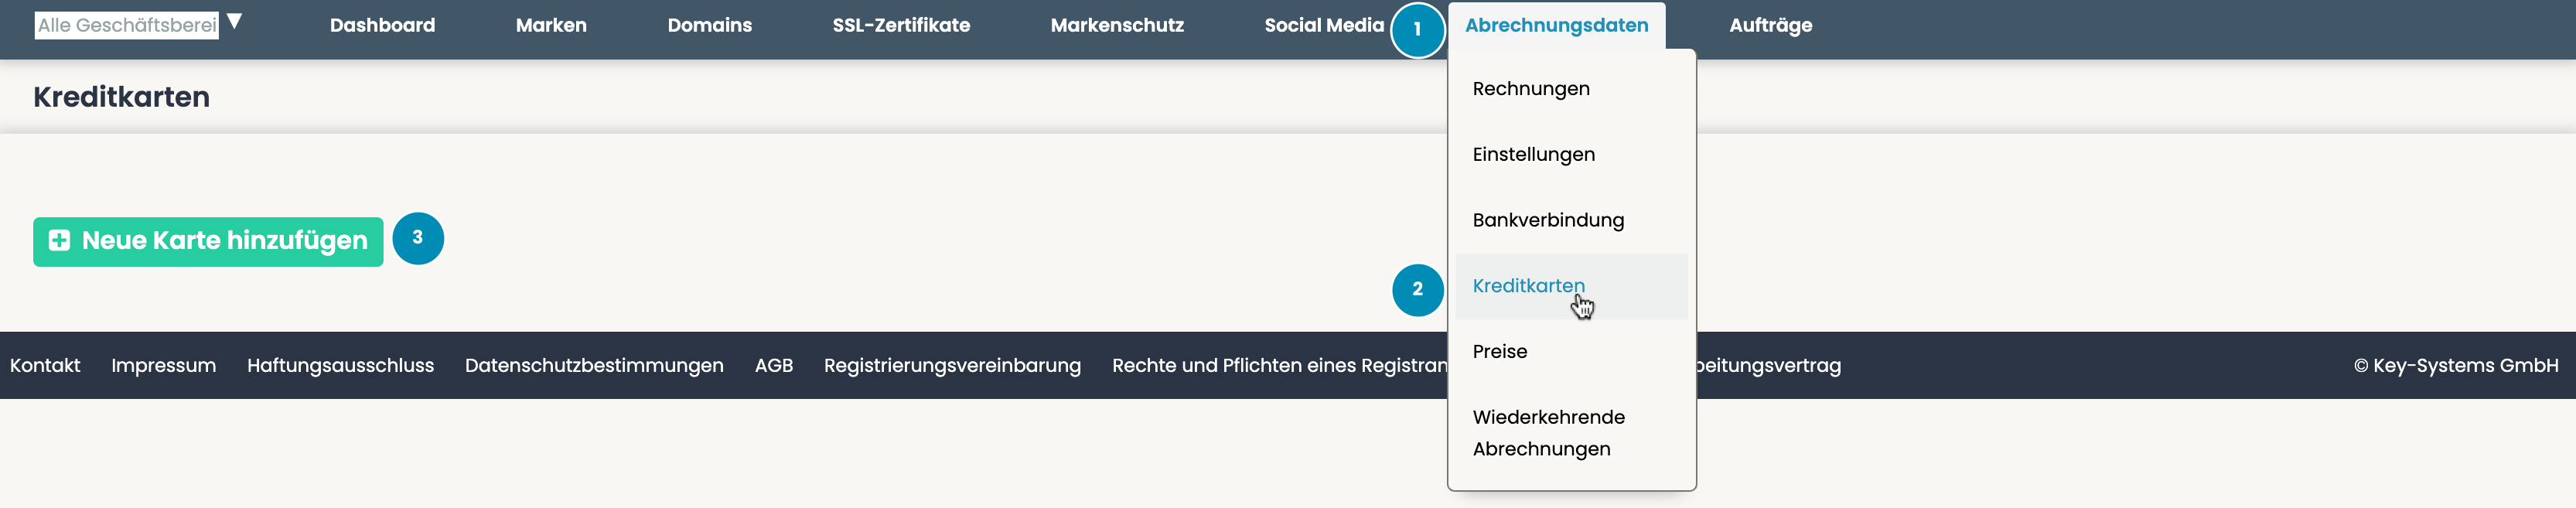Open the Dashboard menu item
This screenshot has width=2576, height=508.
point(382,25)
